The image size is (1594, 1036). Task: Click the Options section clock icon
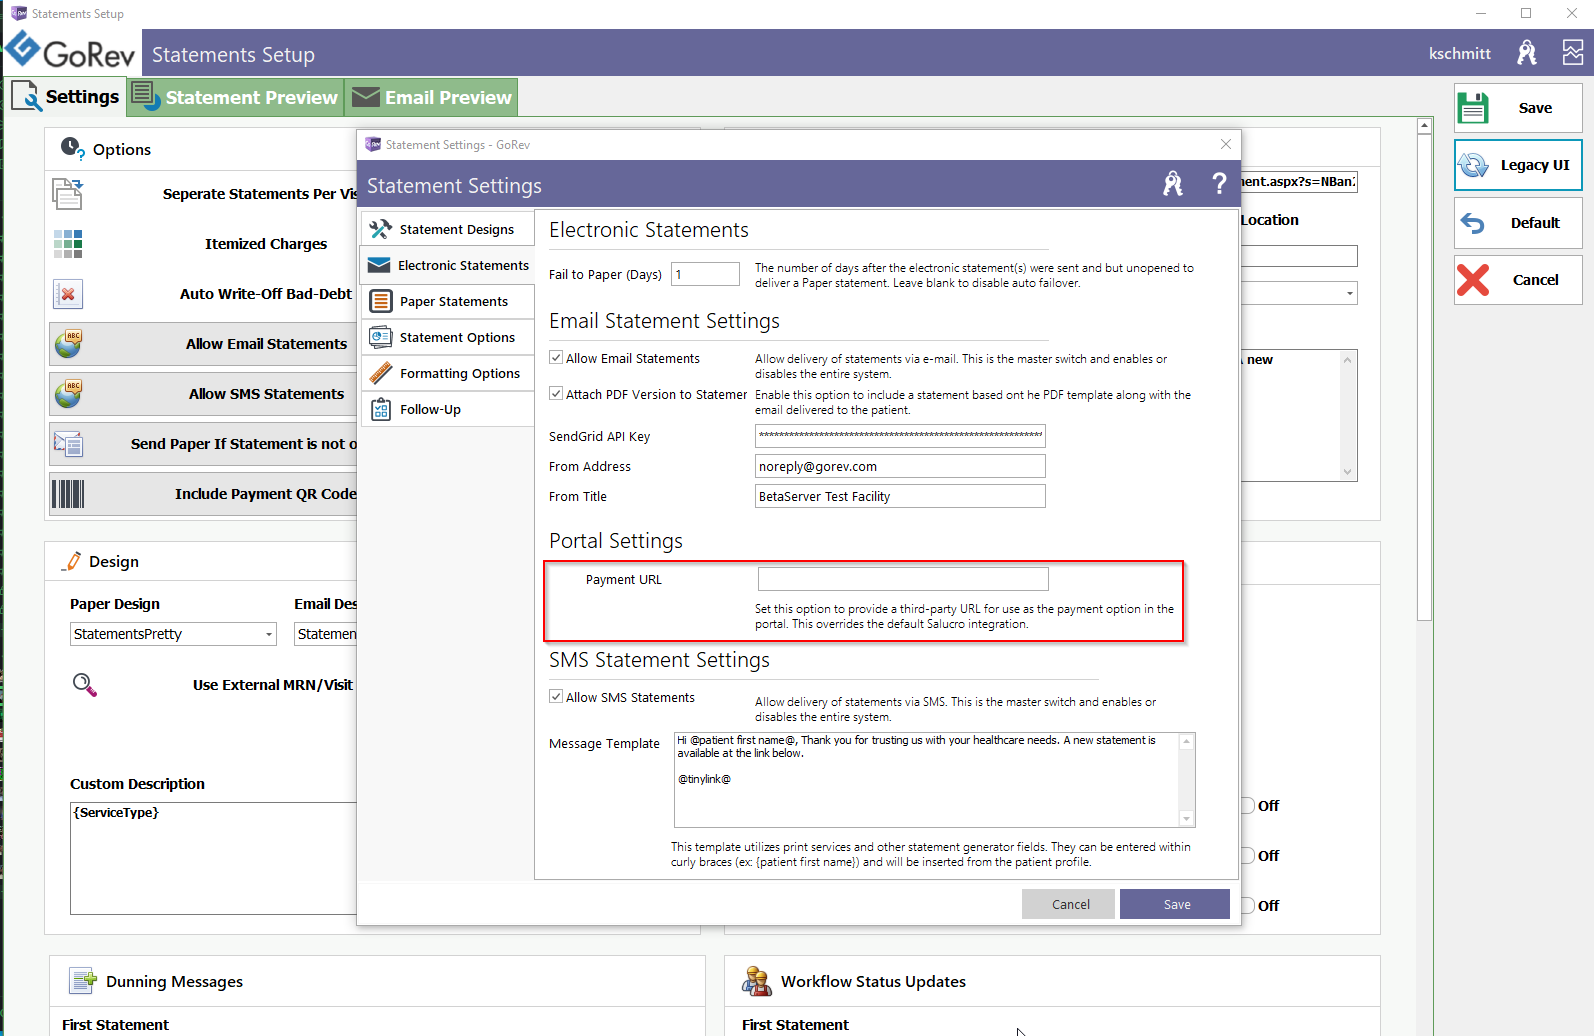click(x=72, y=149)
